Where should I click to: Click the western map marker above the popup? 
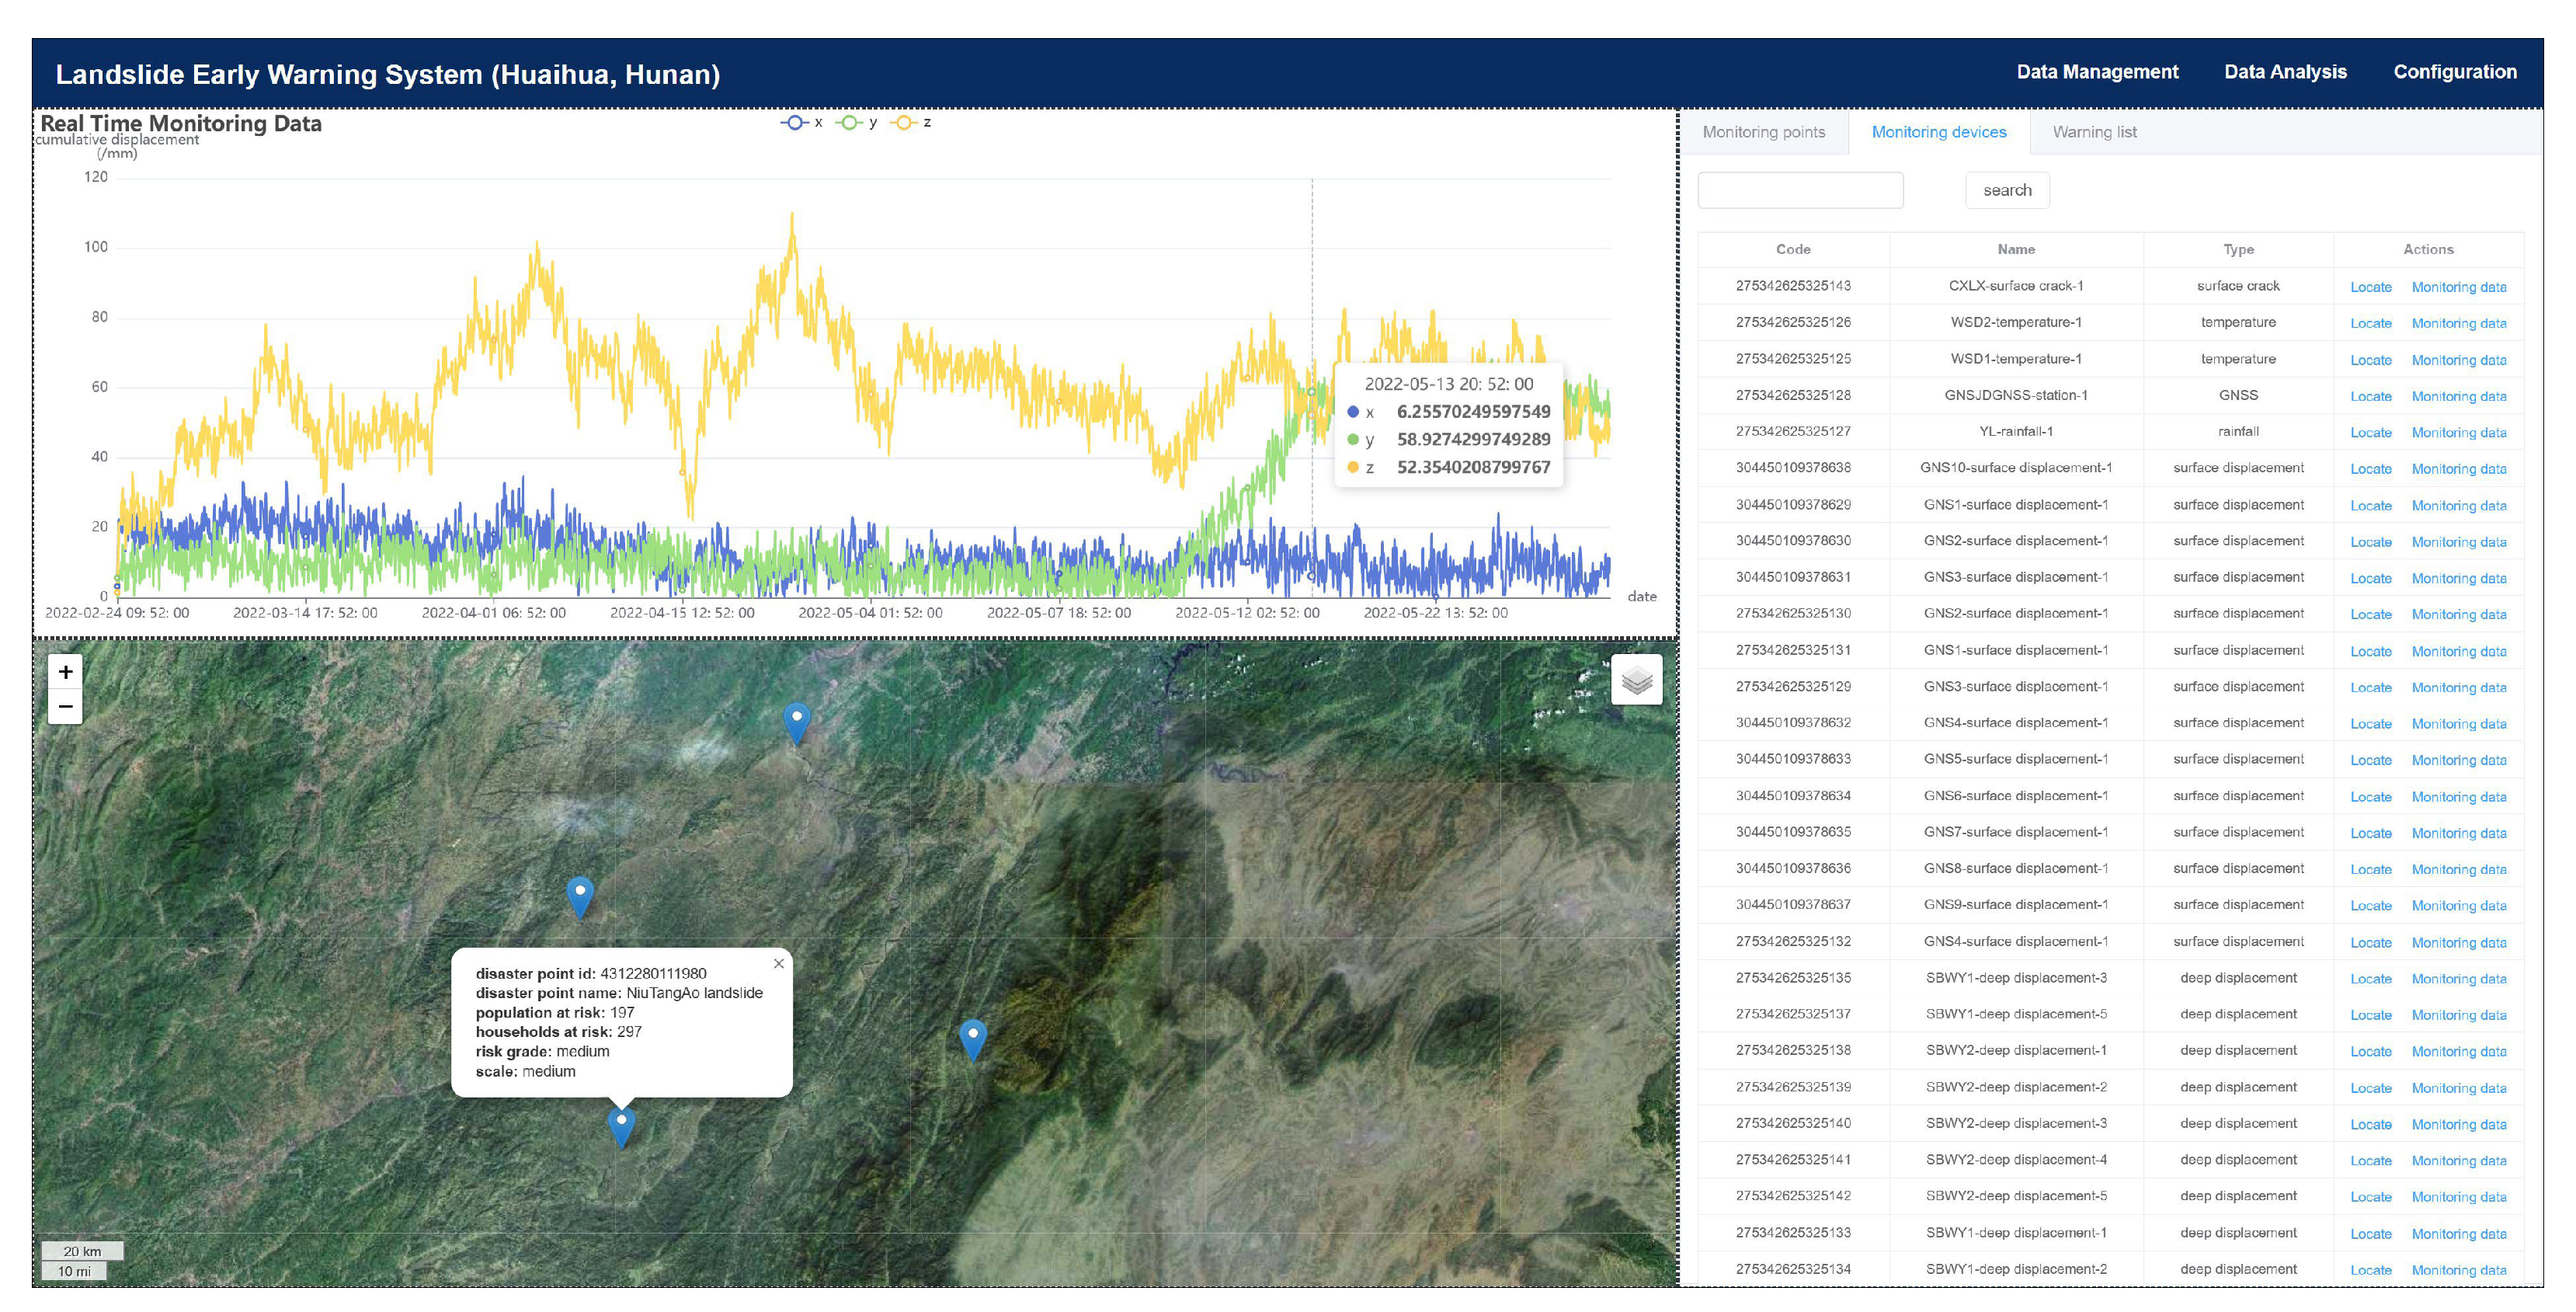coord(580,894)
